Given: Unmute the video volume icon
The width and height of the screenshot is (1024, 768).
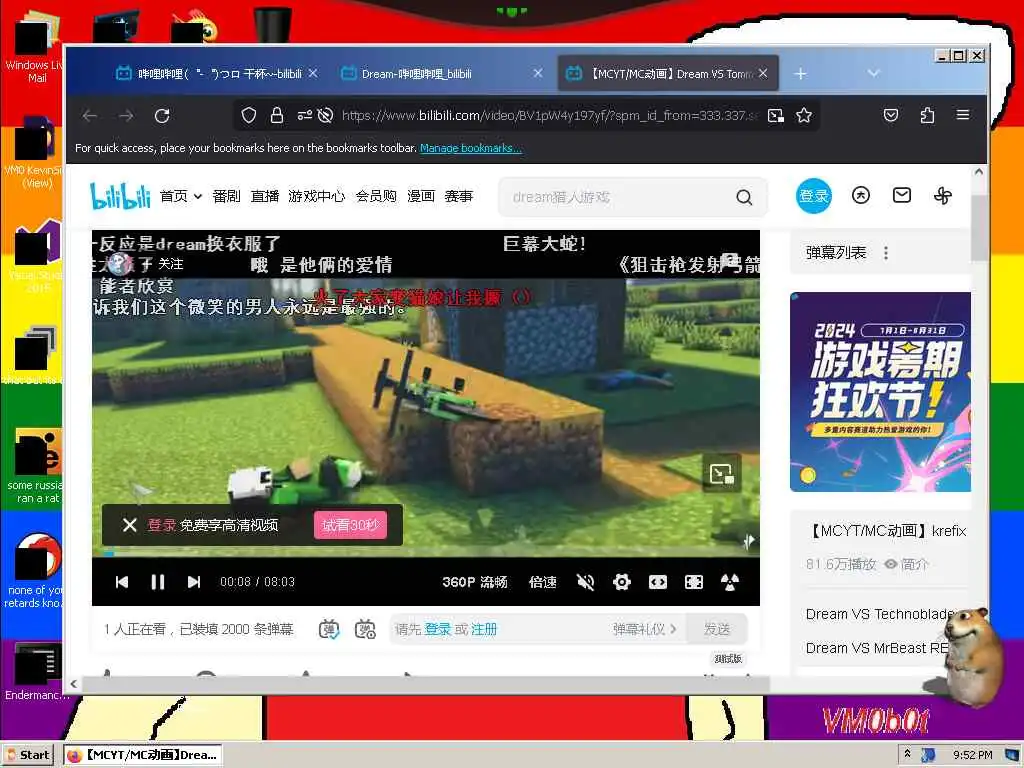Looking at the screenshot, I should coord(586,582).
